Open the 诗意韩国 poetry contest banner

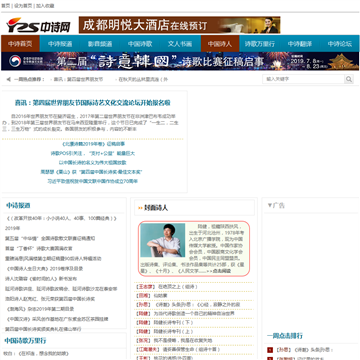click(180, 61)
